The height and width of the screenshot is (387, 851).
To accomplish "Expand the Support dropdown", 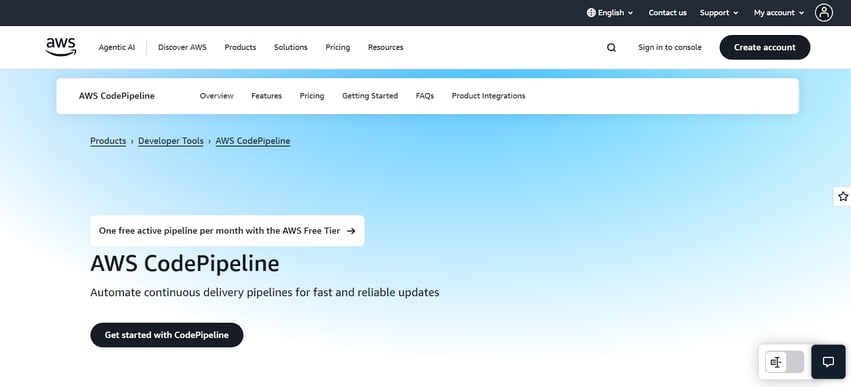I will pyautogui.click(x=719, y=12).
